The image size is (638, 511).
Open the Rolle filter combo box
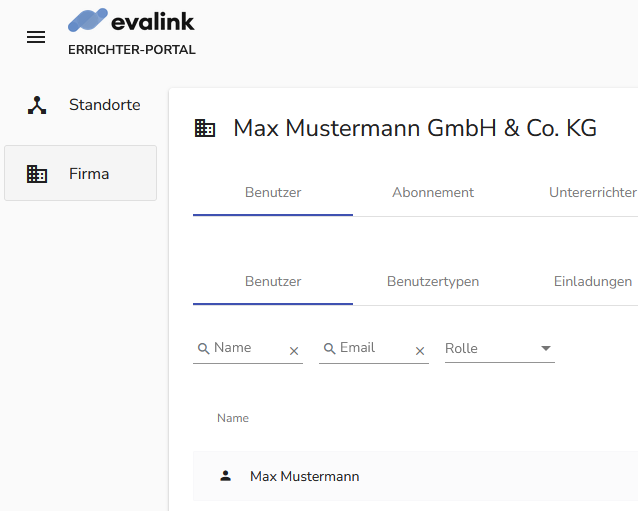500,349
